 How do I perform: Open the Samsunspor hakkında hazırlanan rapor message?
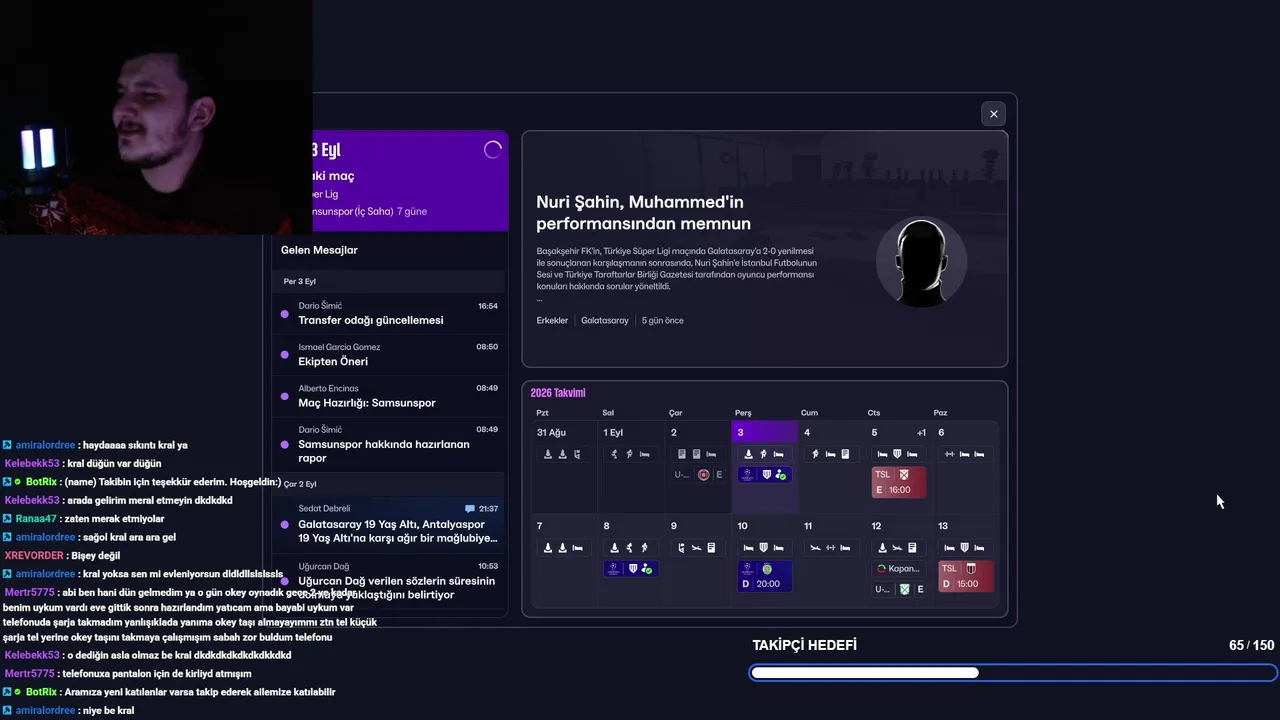(x=390, y=443)
